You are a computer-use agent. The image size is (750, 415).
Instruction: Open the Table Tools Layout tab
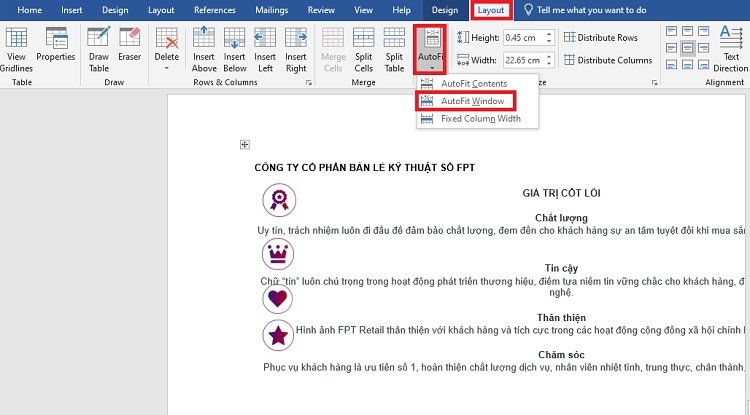pos(491,10)
